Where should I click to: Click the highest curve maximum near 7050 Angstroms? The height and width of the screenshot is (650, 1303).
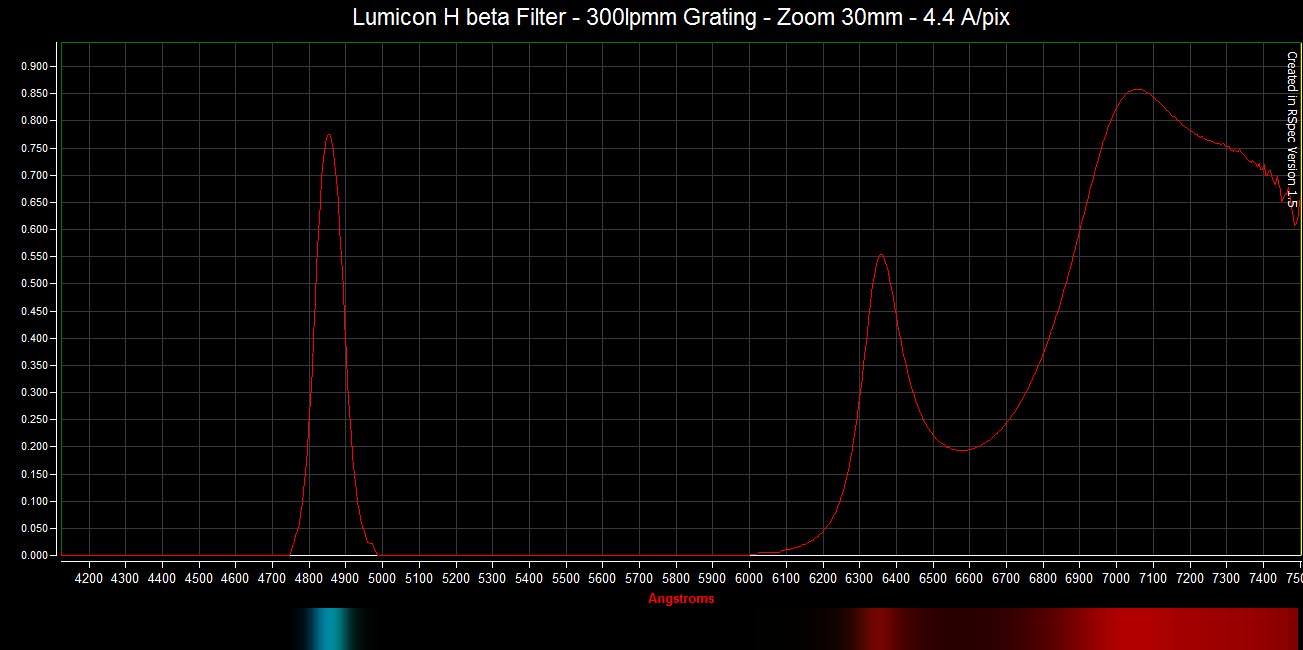click(1137, 90)
